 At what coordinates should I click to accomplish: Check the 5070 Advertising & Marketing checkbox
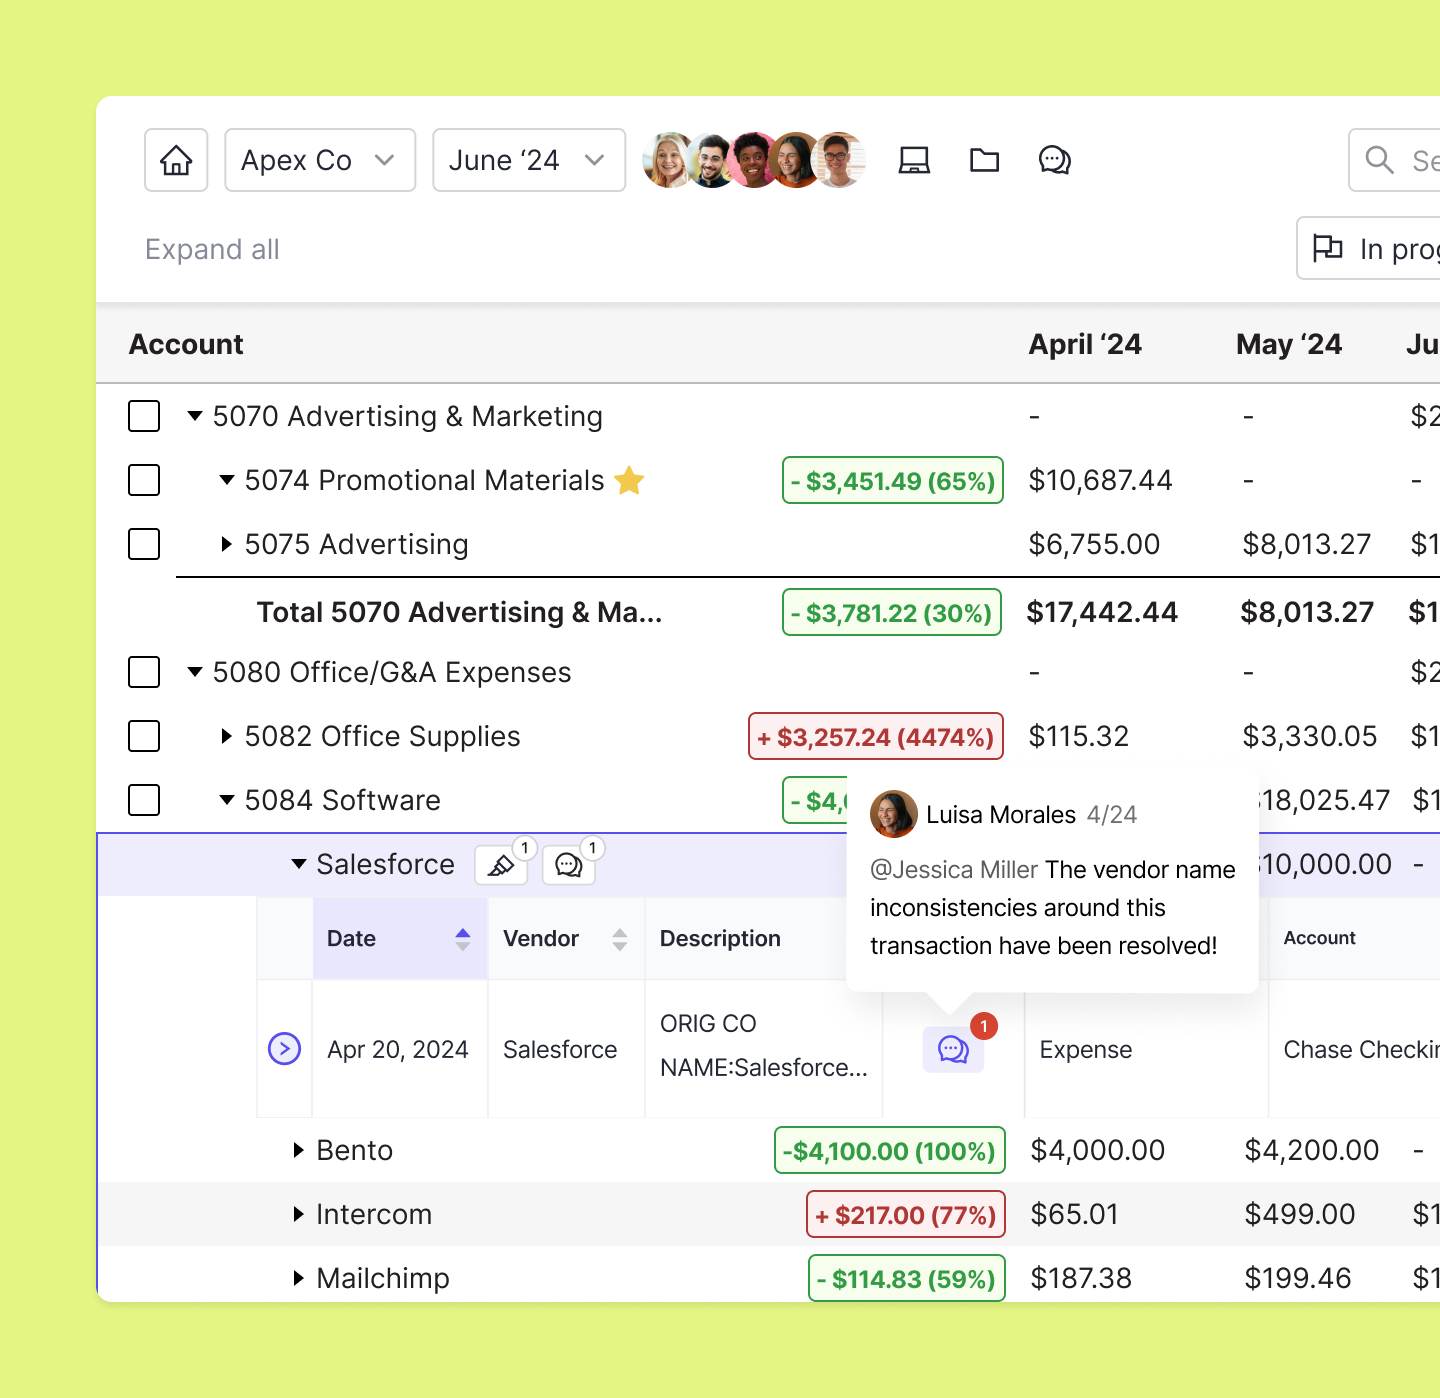click(x=144, y=416)
